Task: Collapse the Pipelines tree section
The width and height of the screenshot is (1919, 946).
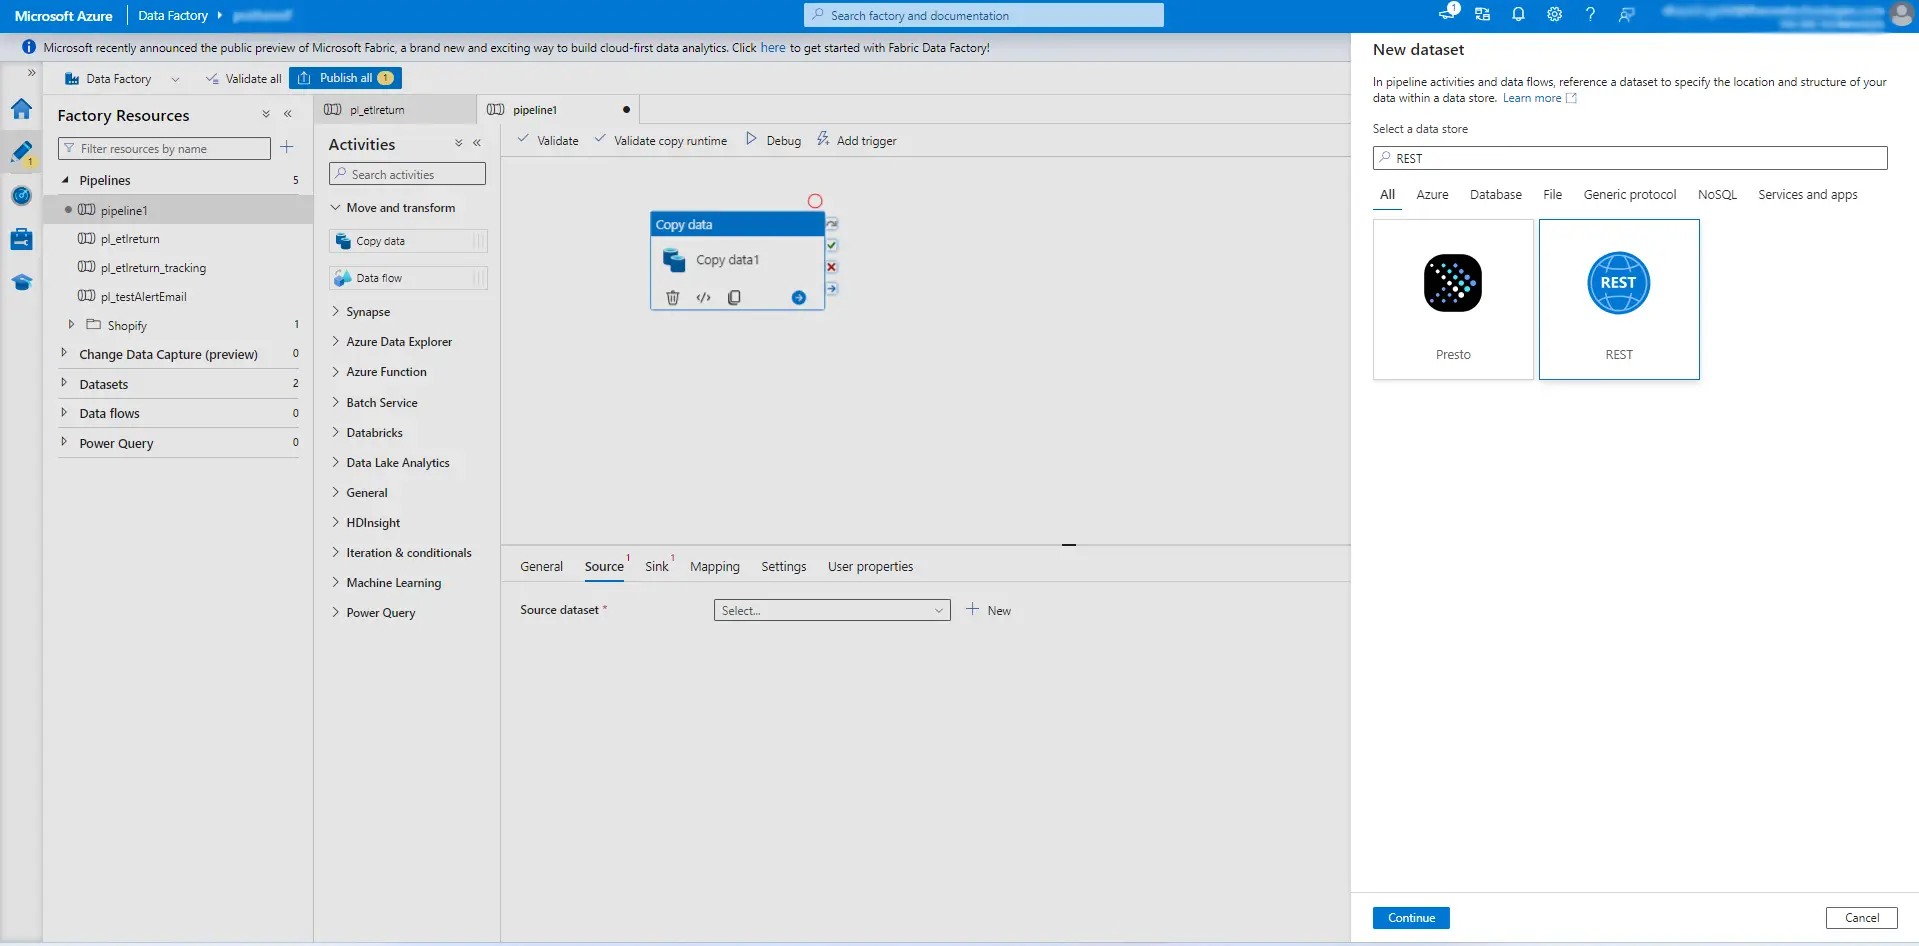Action: [66, 180]
